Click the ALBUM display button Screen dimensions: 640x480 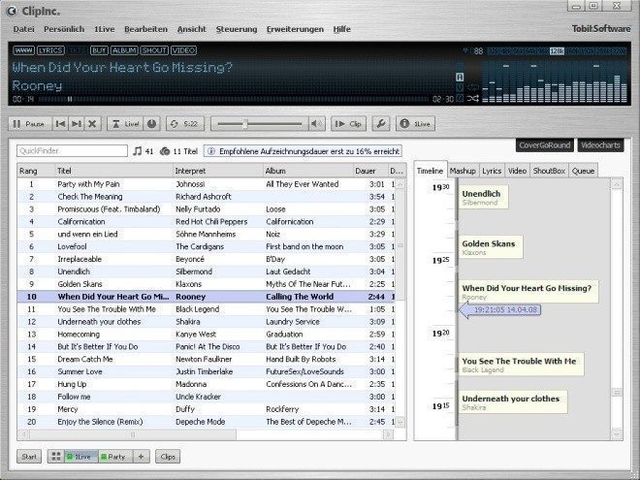124,50
